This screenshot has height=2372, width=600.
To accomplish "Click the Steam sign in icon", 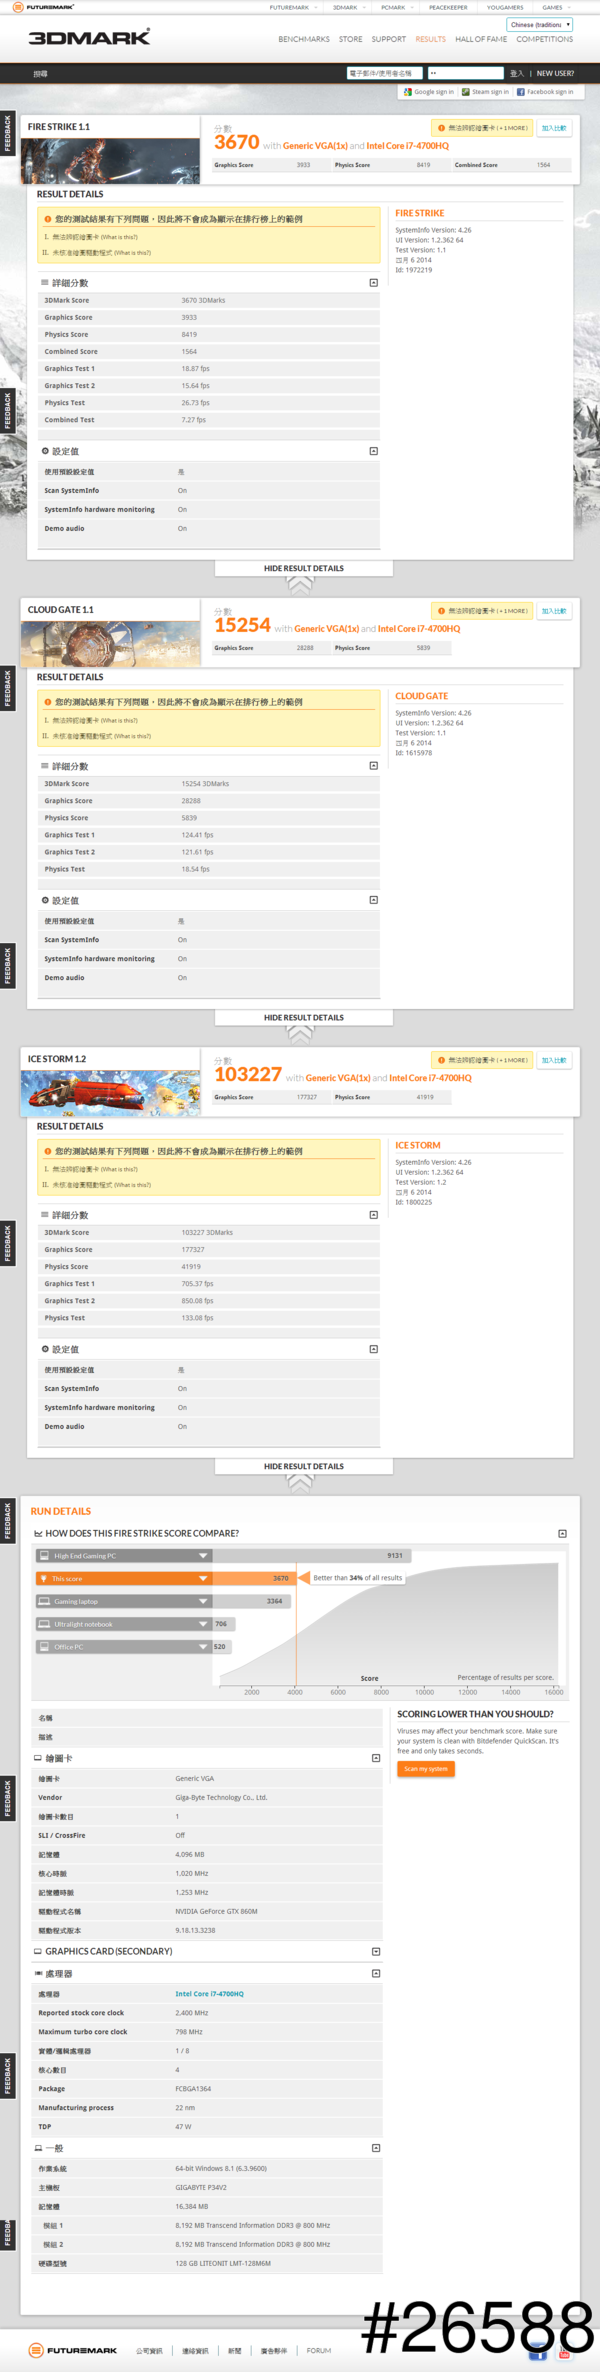I will tap(465, 92).
